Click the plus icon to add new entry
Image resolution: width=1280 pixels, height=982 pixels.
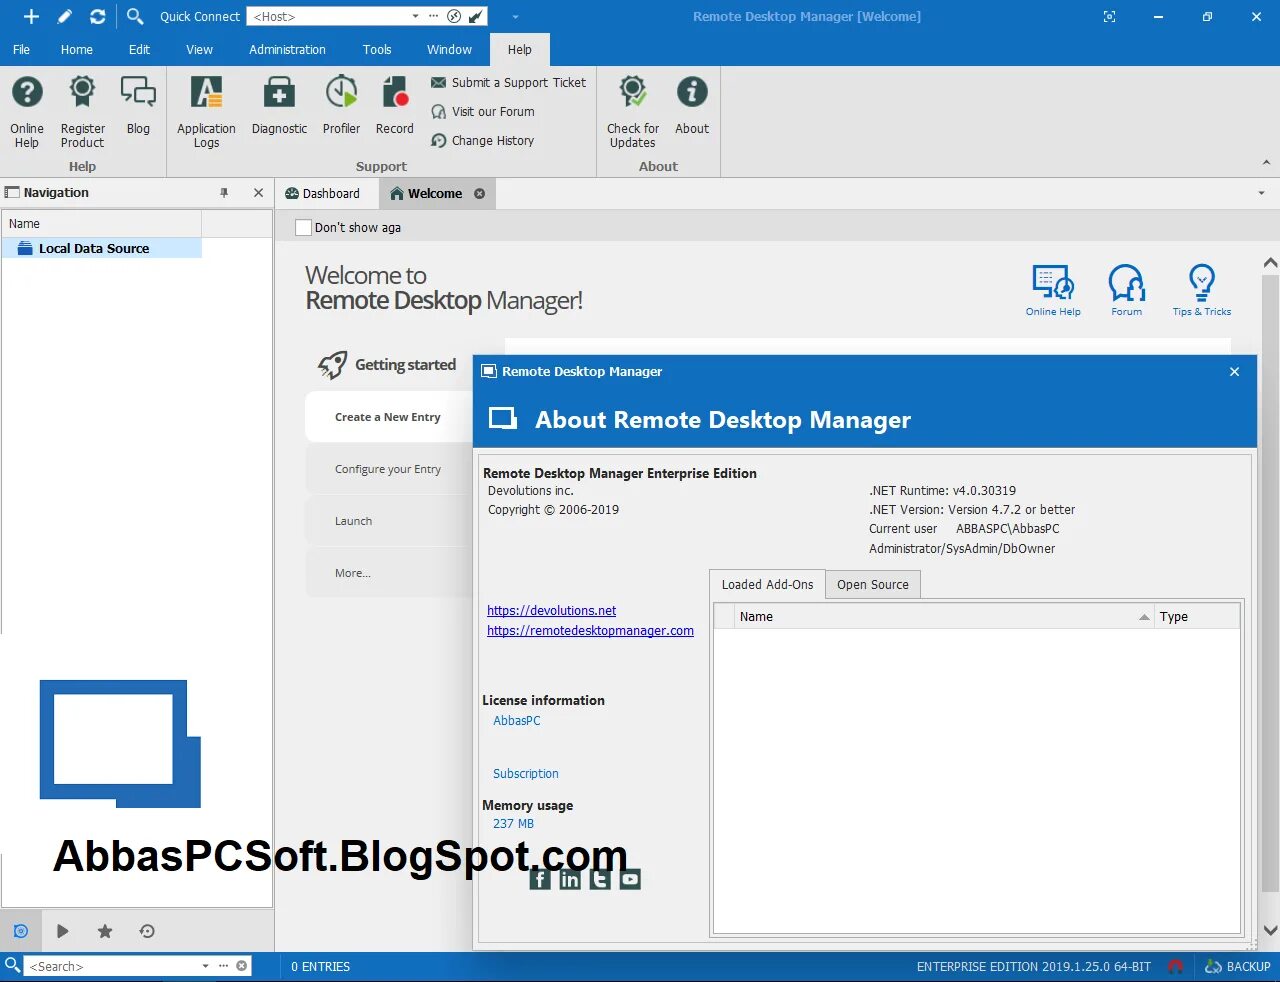click(x=31, y=16)
